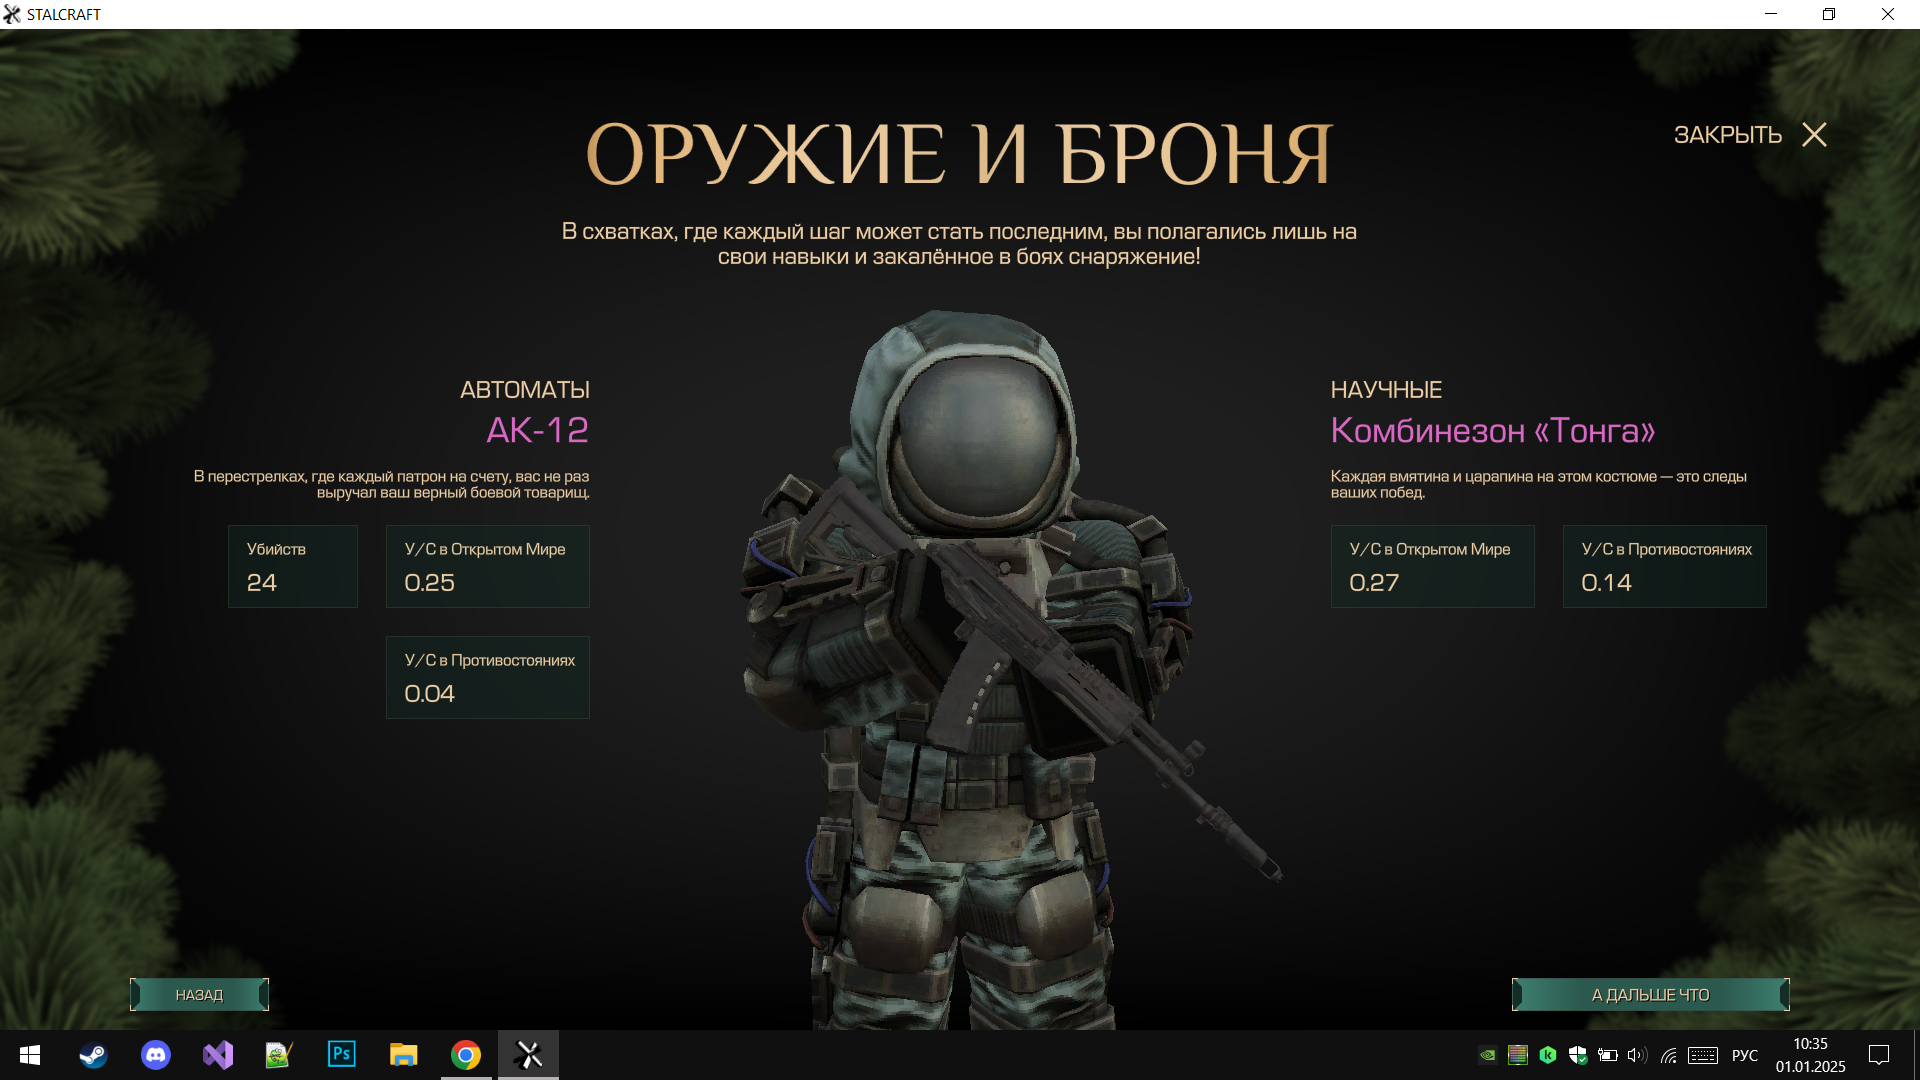Open Wi-Fi network tray icon
The height and width of the screenshot is (1080, 1920).
[x=1668, y=1055]
